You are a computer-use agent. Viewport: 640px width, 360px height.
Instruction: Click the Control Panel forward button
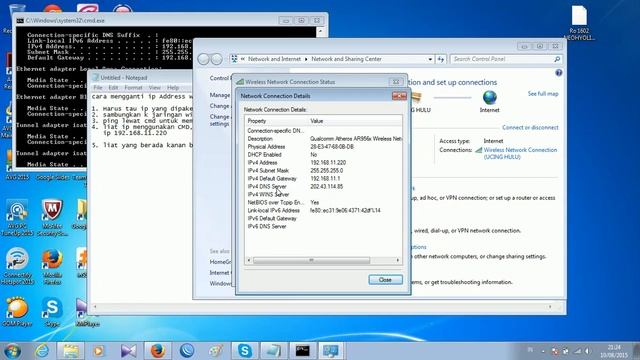click(217, 59)
